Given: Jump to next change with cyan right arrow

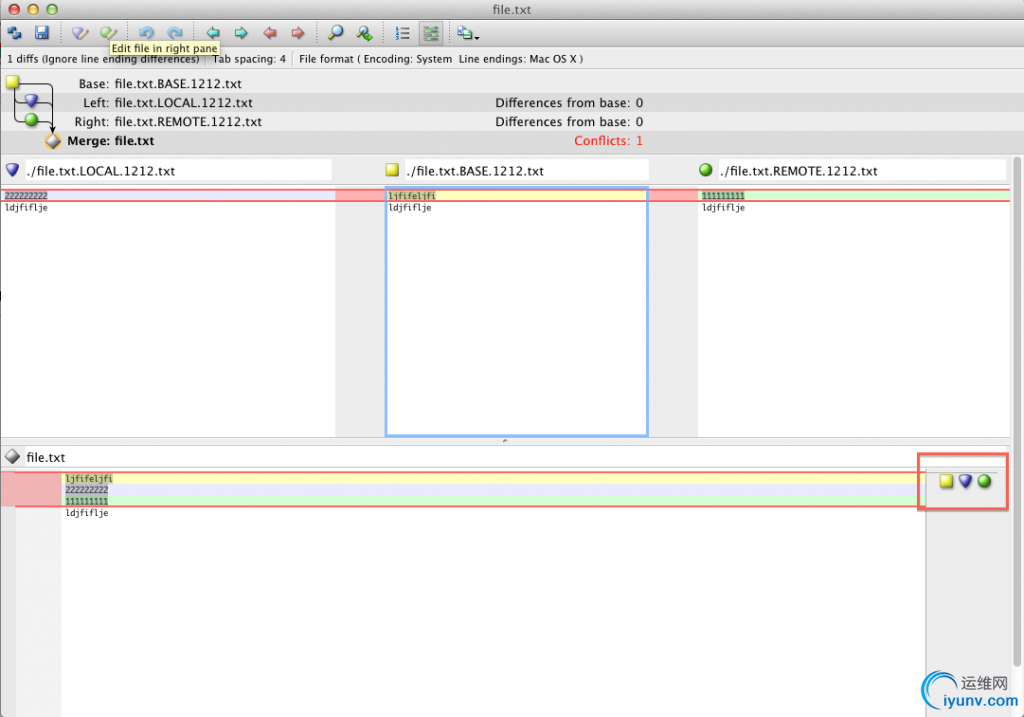Looking at the screenshot, I should point(241,33).
